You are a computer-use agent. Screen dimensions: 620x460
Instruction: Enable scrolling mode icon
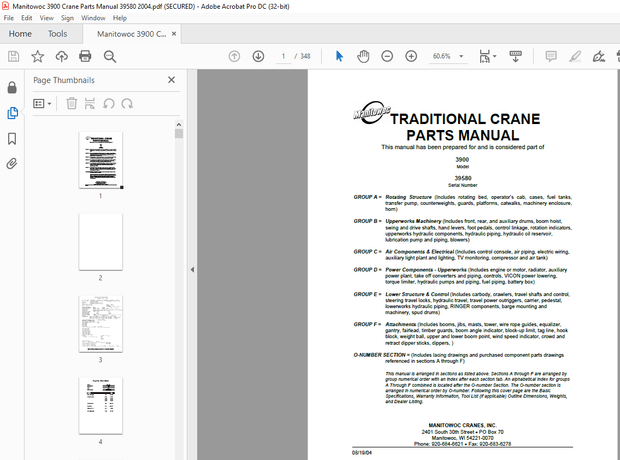coord(515,57)
